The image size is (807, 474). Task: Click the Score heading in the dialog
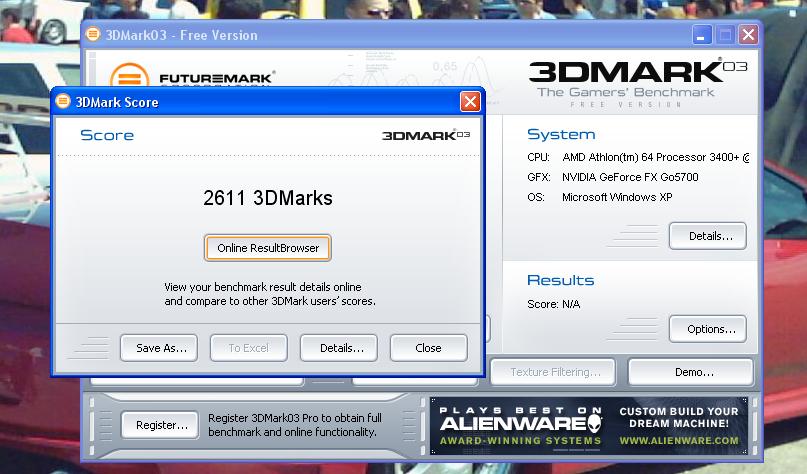(107, 135)
